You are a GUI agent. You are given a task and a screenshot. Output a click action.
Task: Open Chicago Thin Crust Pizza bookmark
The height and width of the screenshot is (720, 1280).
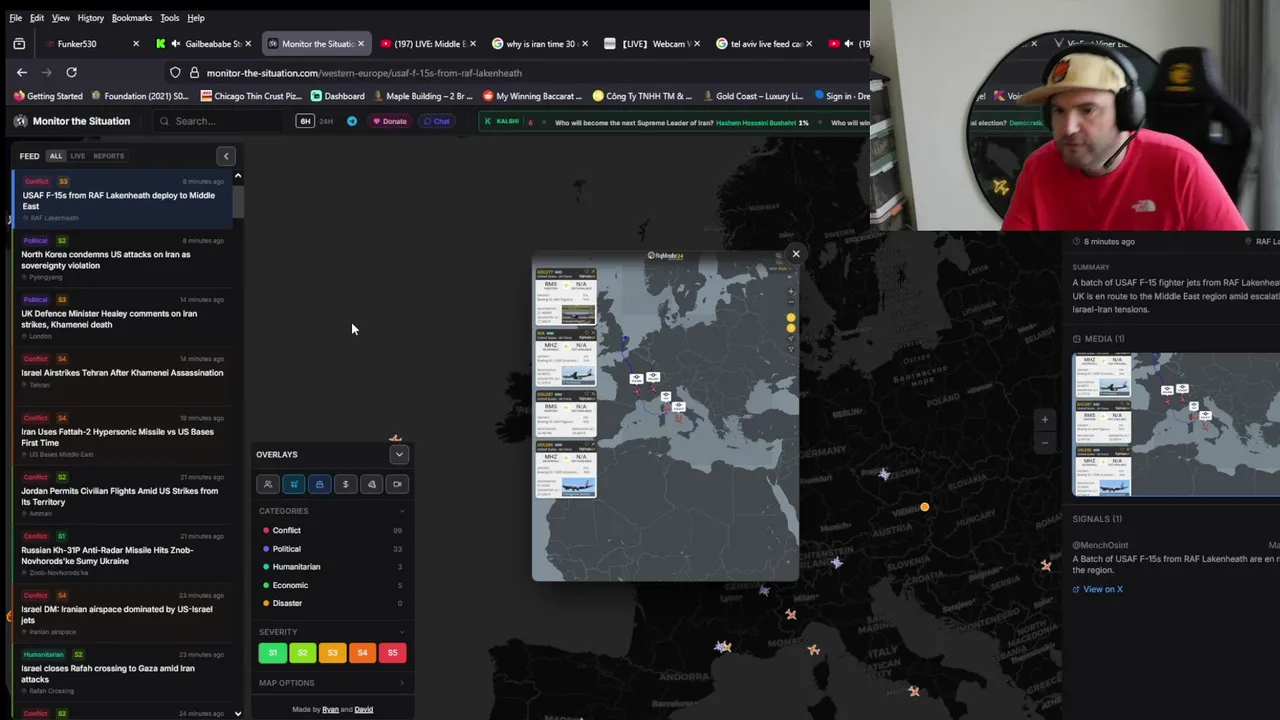251,96
